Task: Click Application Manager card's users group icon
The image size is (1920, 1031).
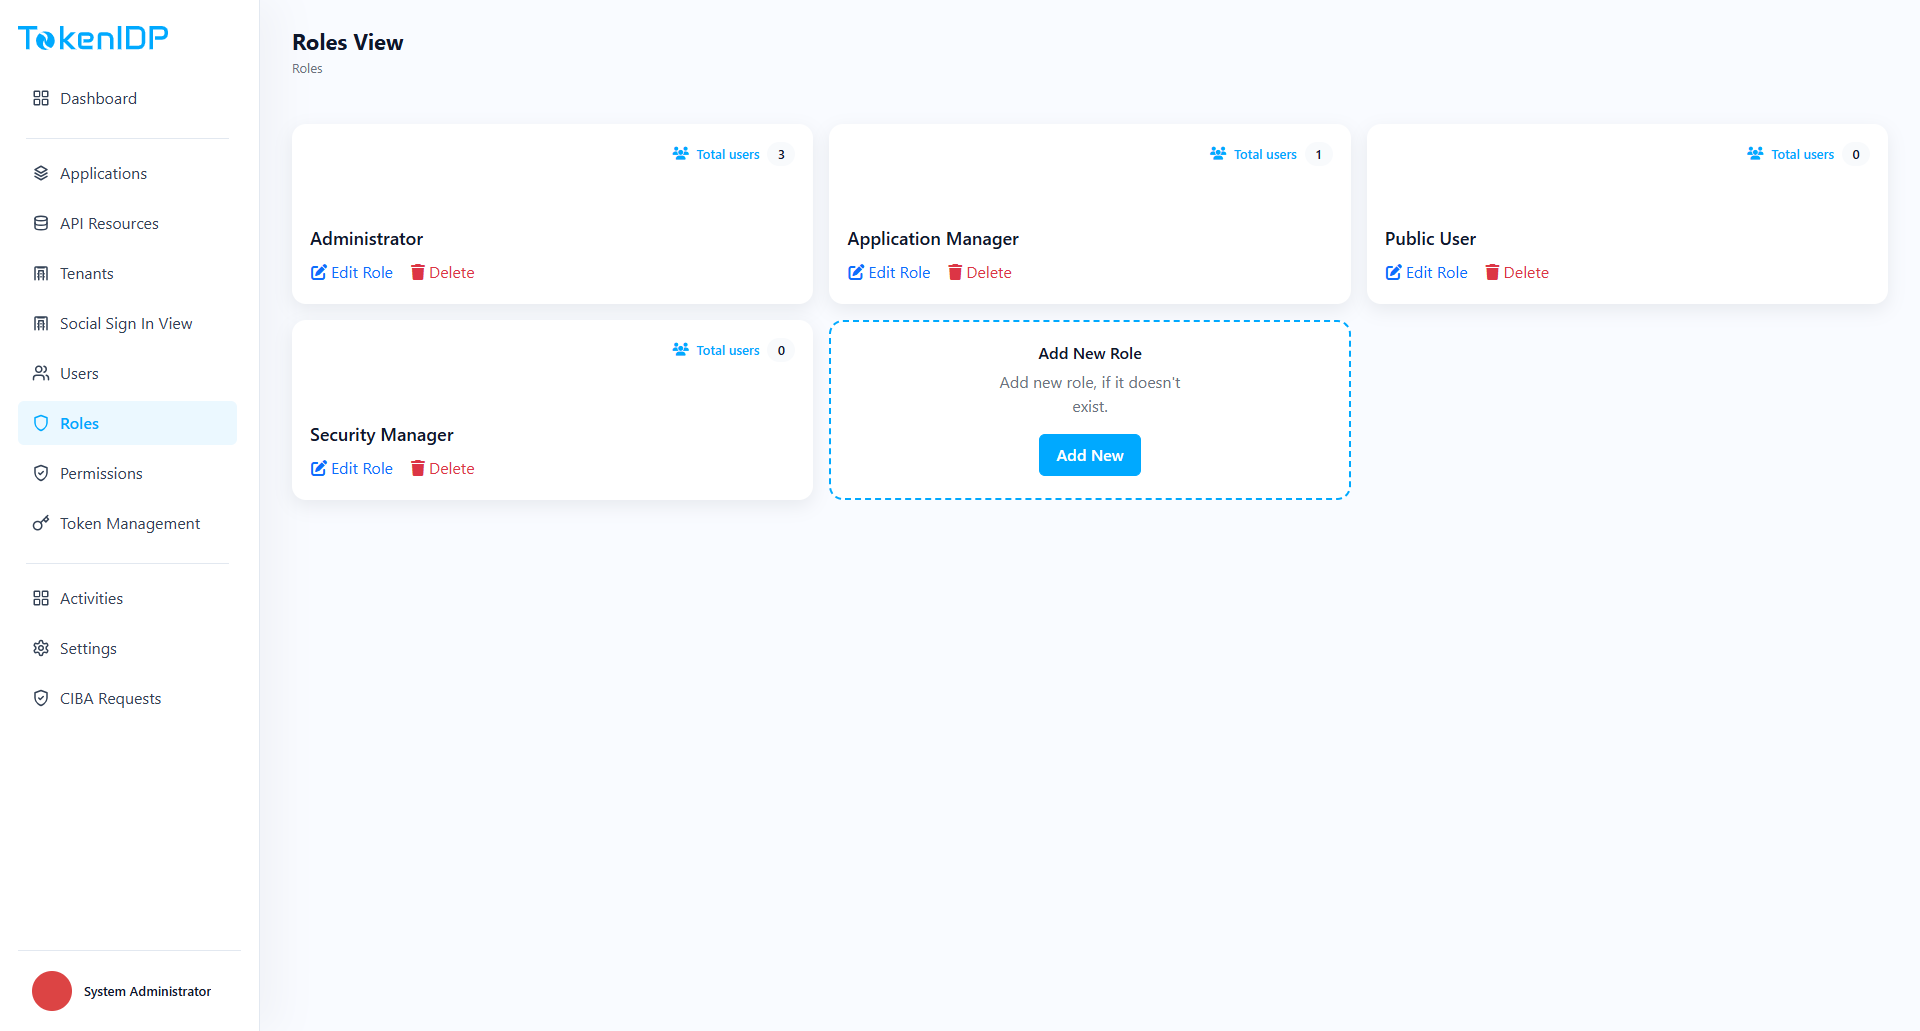Action: point(1218,153)
